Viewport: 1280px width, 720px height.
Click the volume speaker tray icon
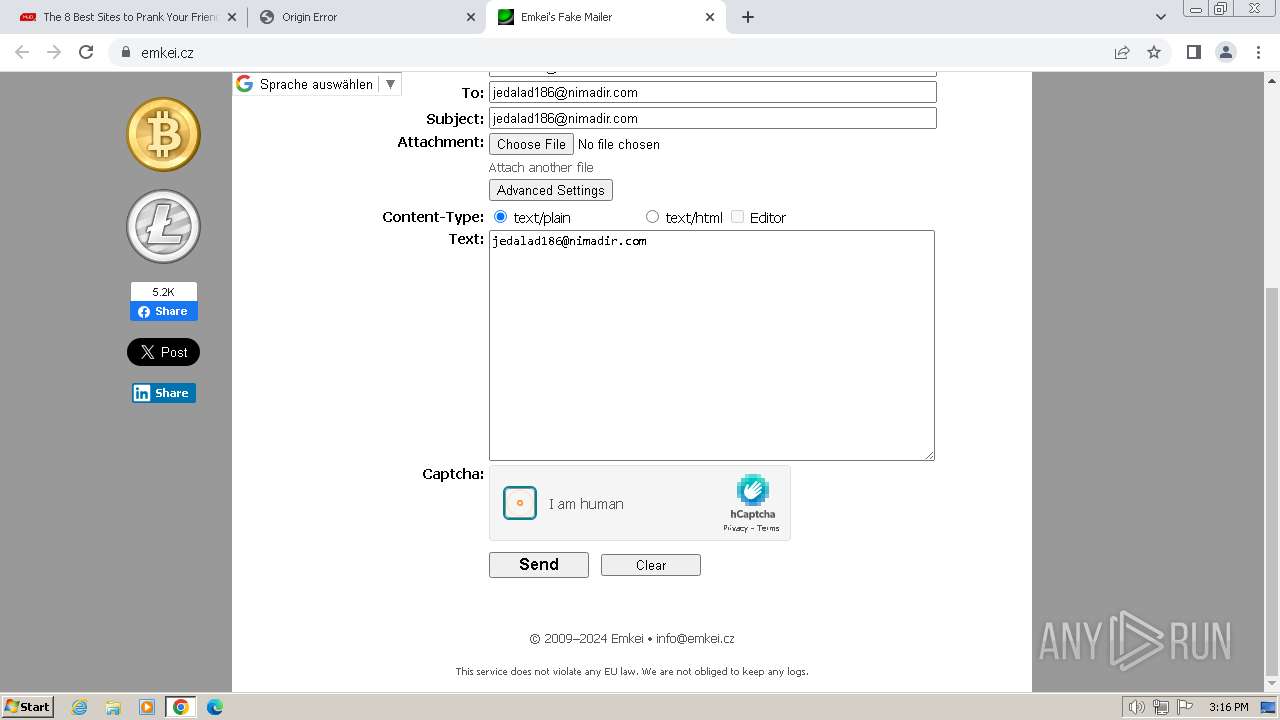pos(1137,707)
